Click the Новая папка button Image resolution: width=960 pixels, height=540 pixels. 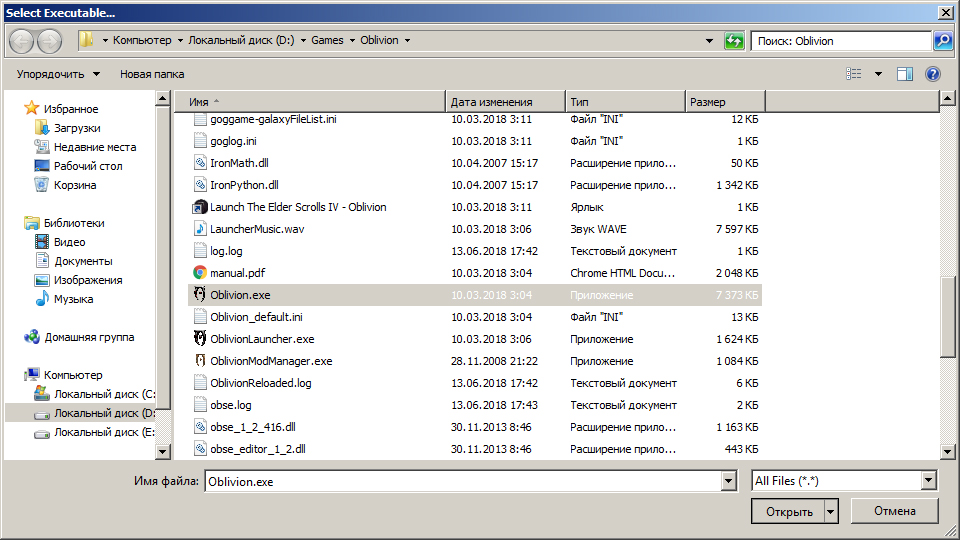click(x=152, y=74)
